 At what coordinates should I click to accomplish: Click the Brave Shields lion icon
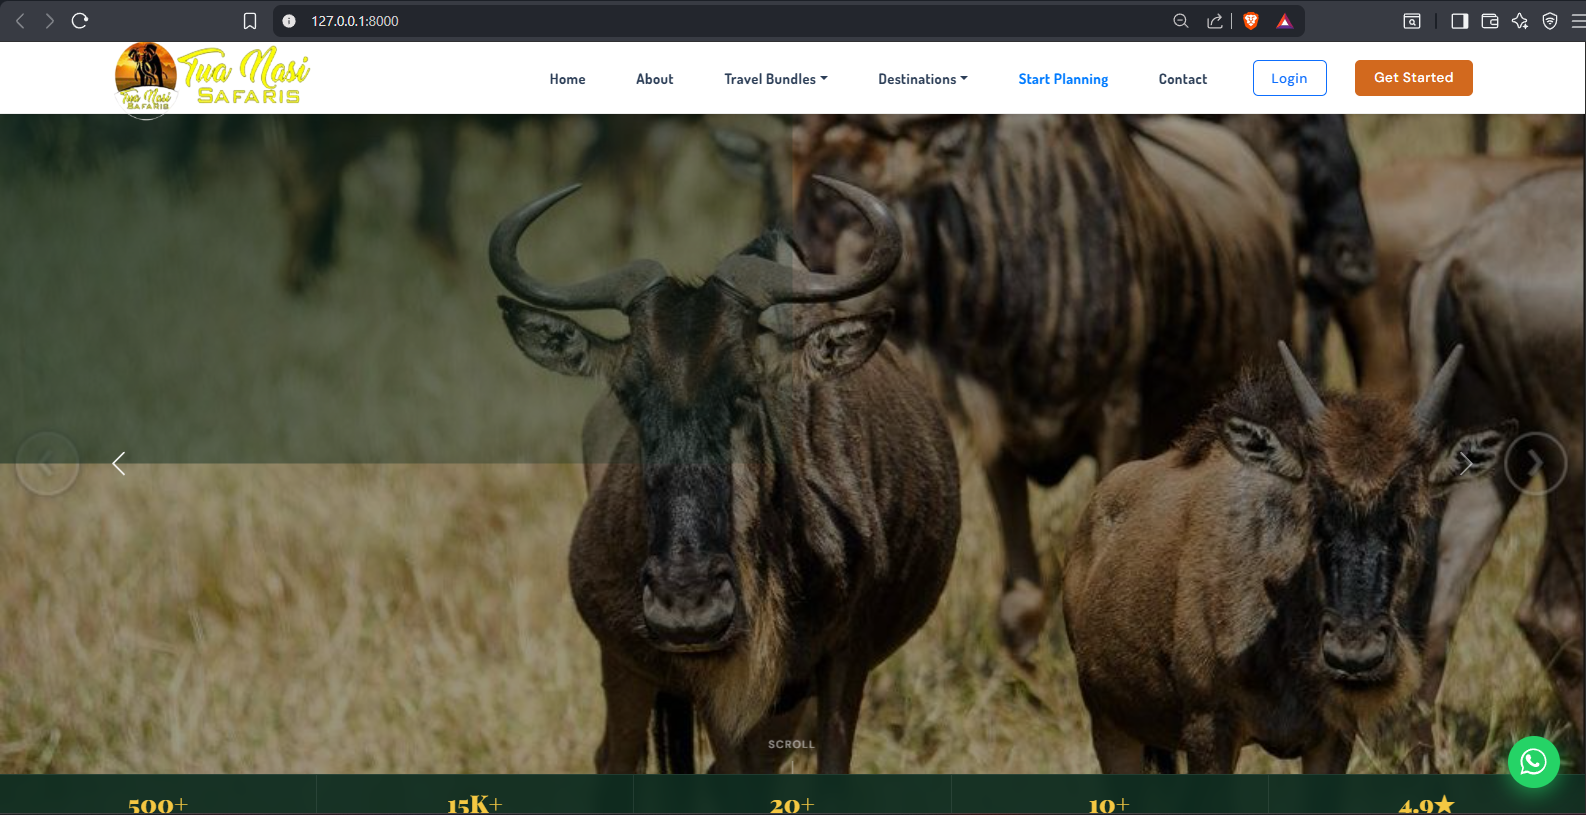(x=1250, y=21)
